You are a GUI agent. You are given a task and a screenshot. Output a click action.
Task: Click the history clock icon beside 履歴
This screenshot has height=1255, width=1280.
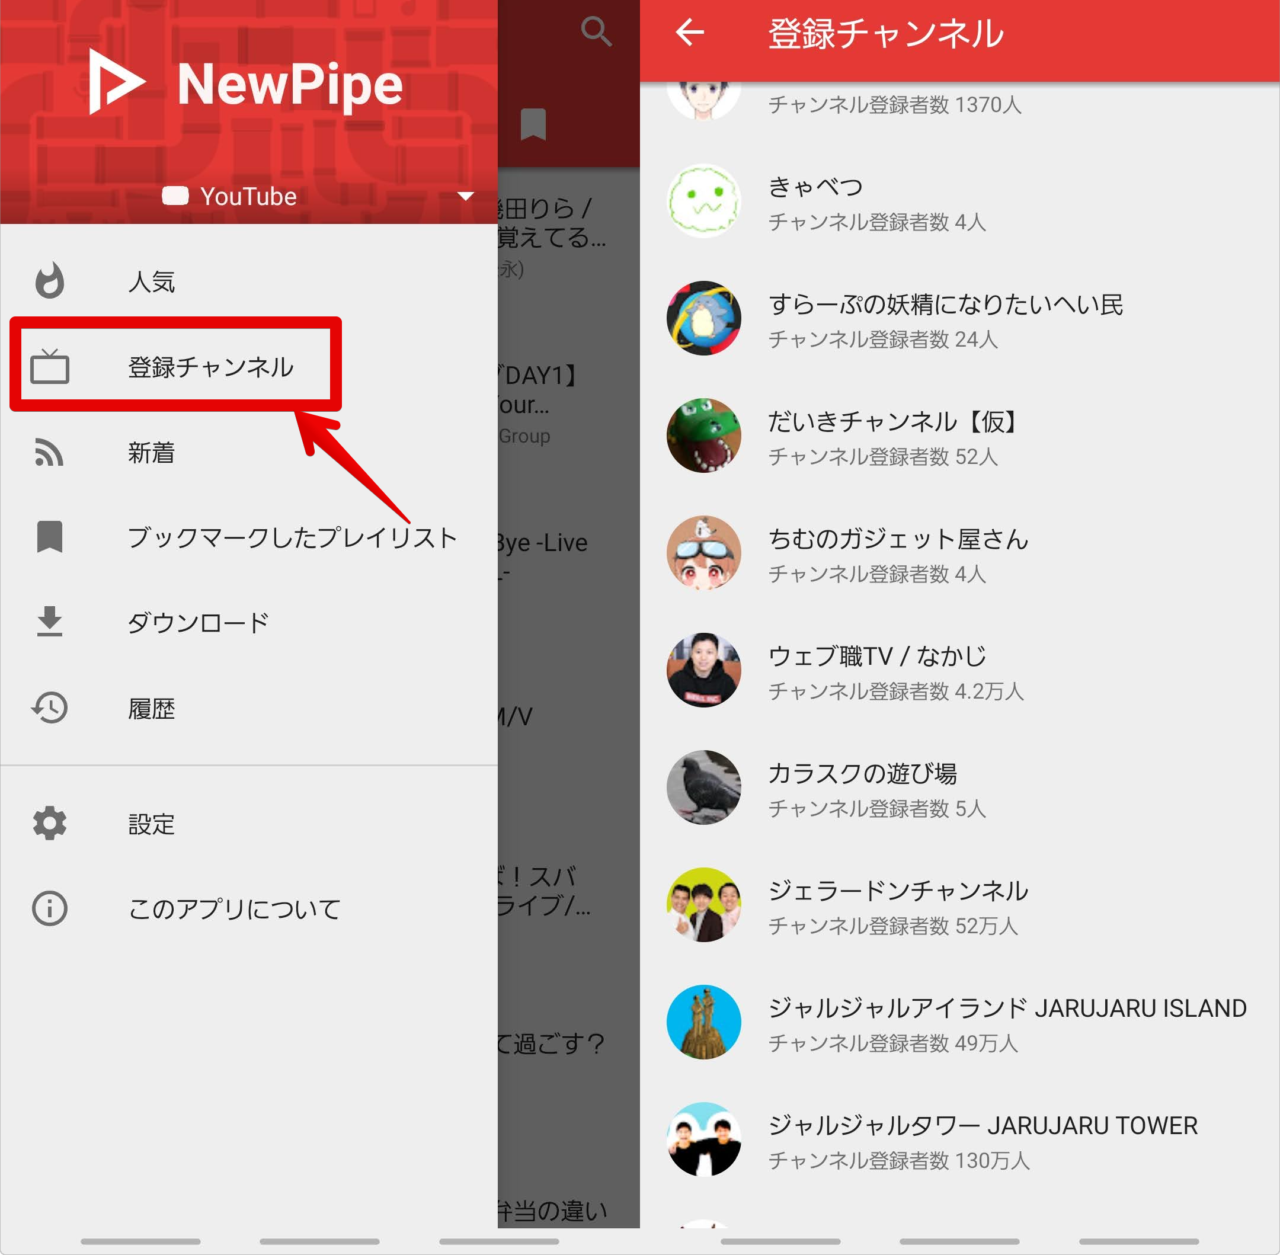pos(50,708)
